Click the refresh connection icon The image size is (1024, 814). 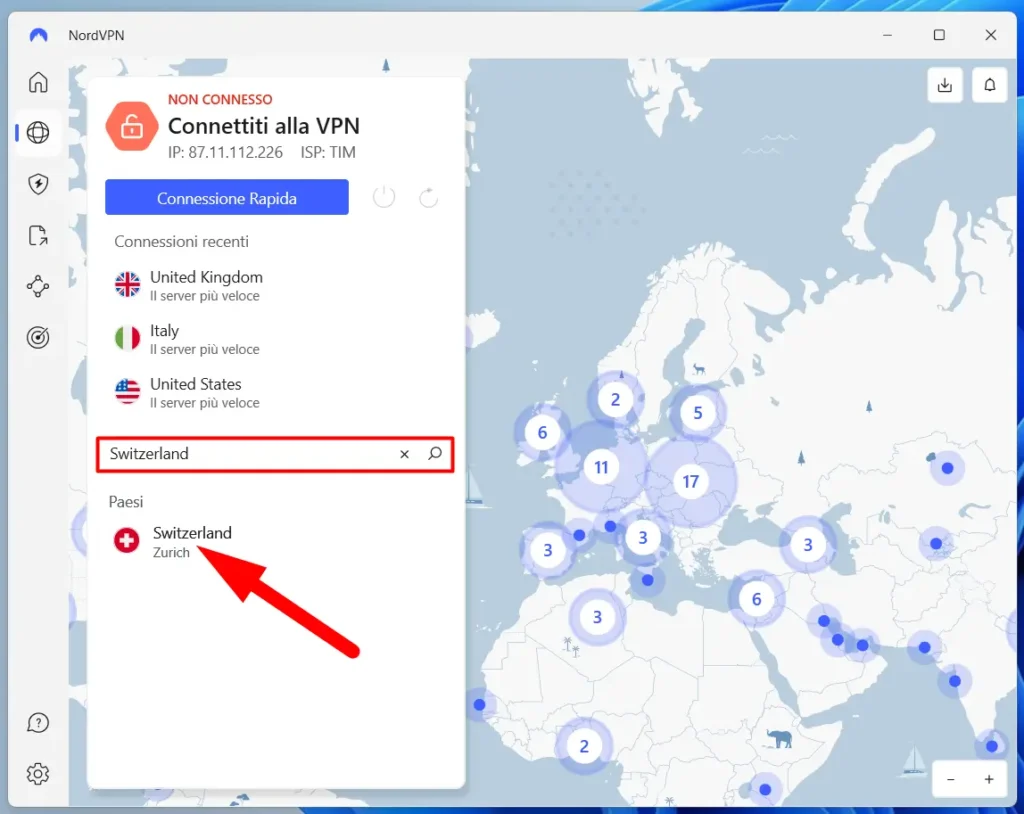tap(429, 198)
